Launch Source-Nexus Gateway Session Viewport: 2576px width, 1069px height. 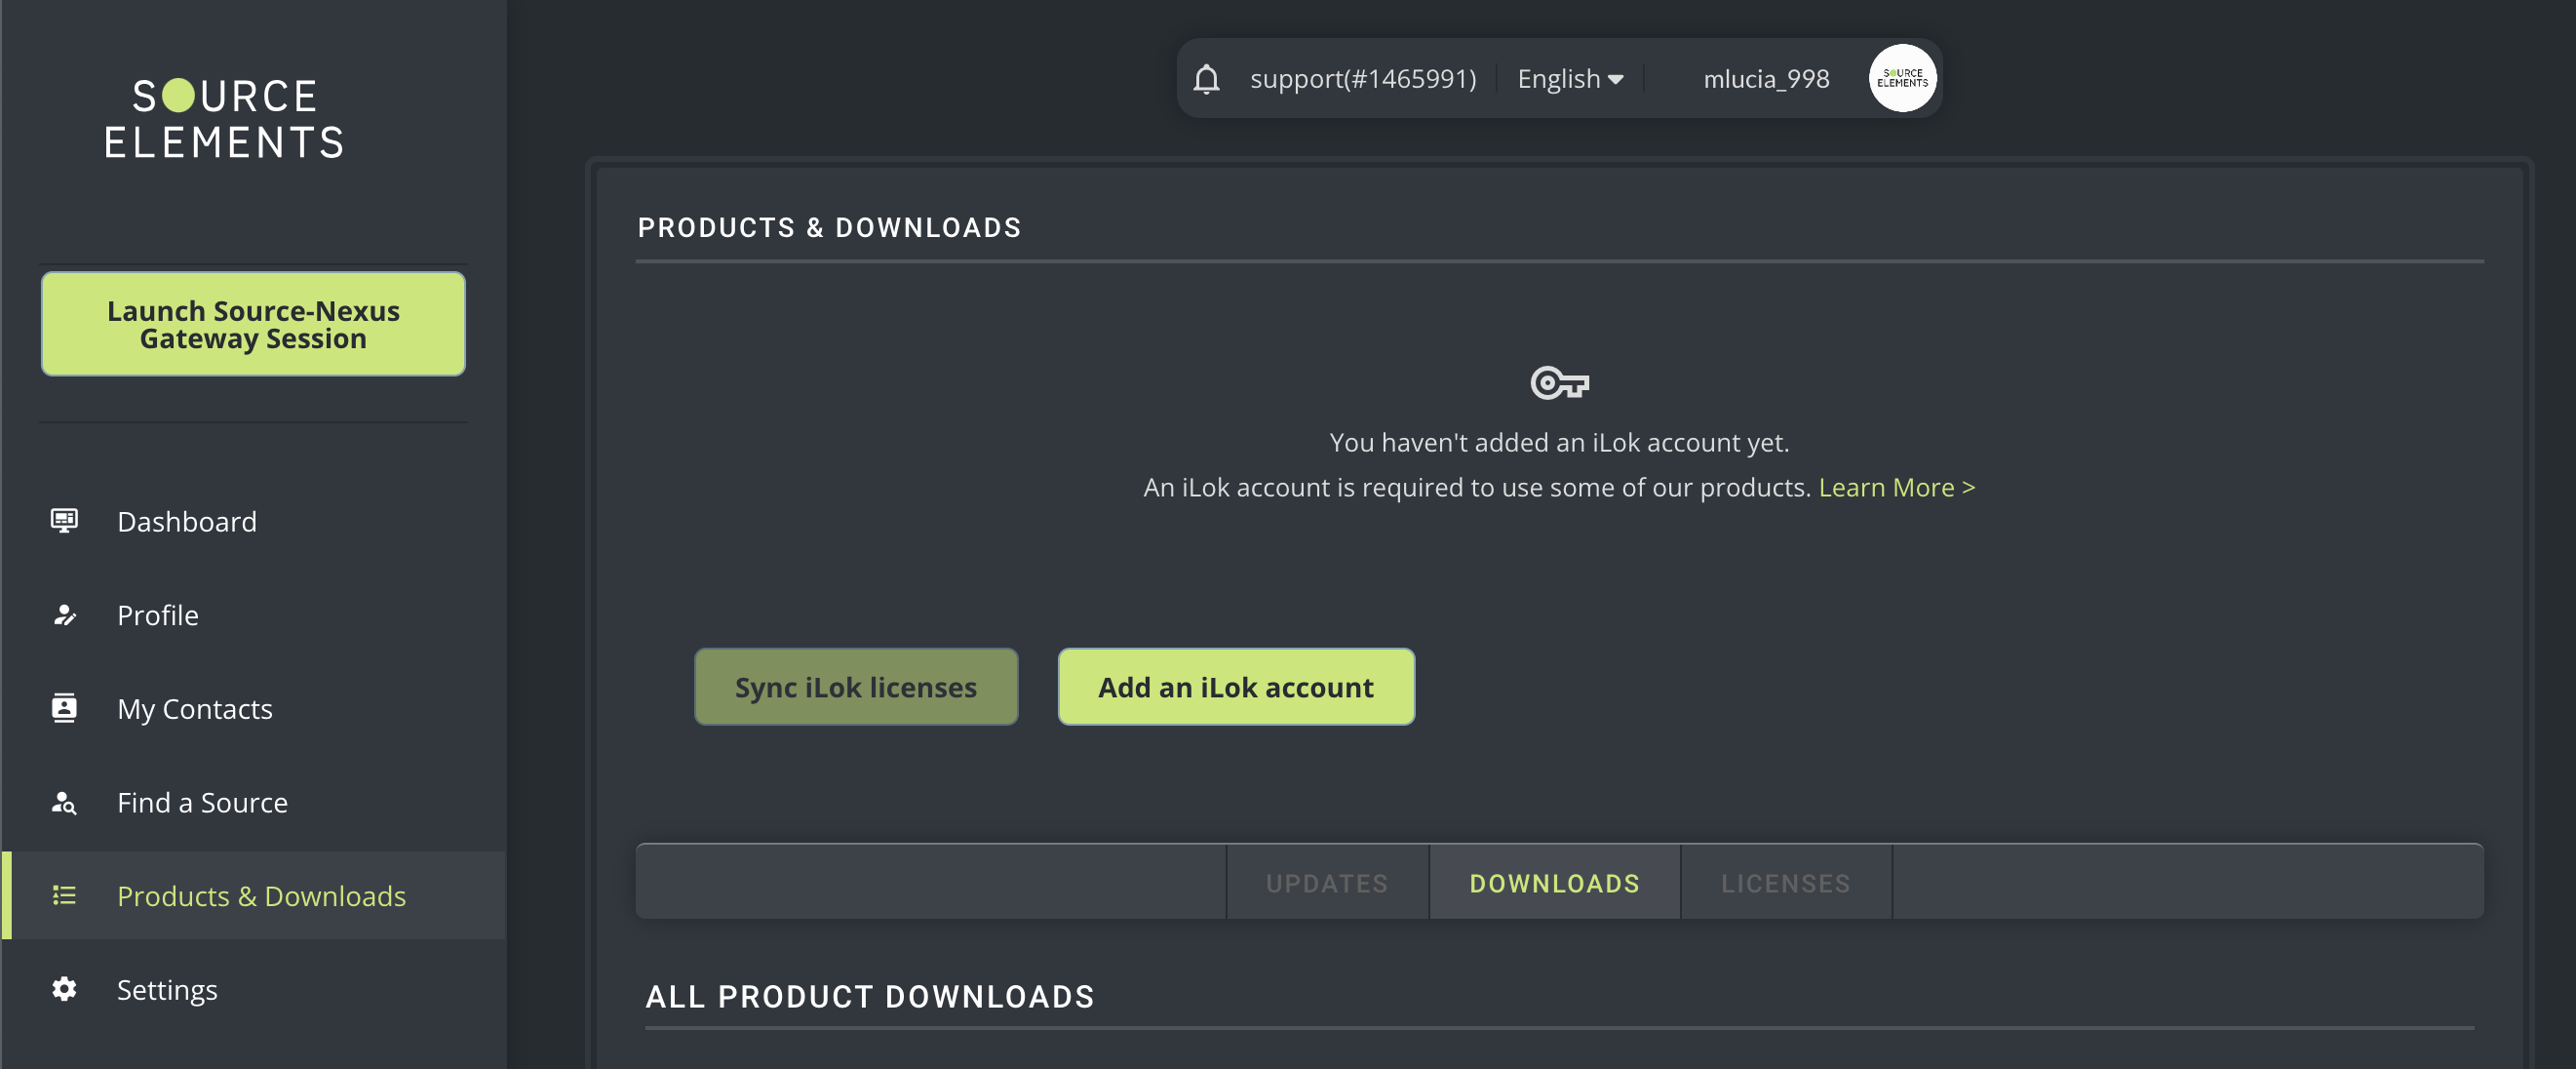[x=253, y=324]
